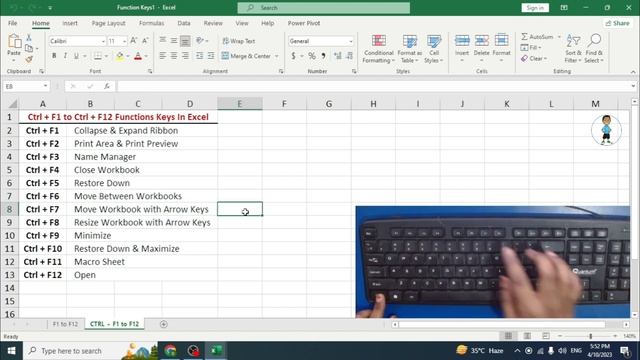Click Increase Decimal icon

click(338, 56)
